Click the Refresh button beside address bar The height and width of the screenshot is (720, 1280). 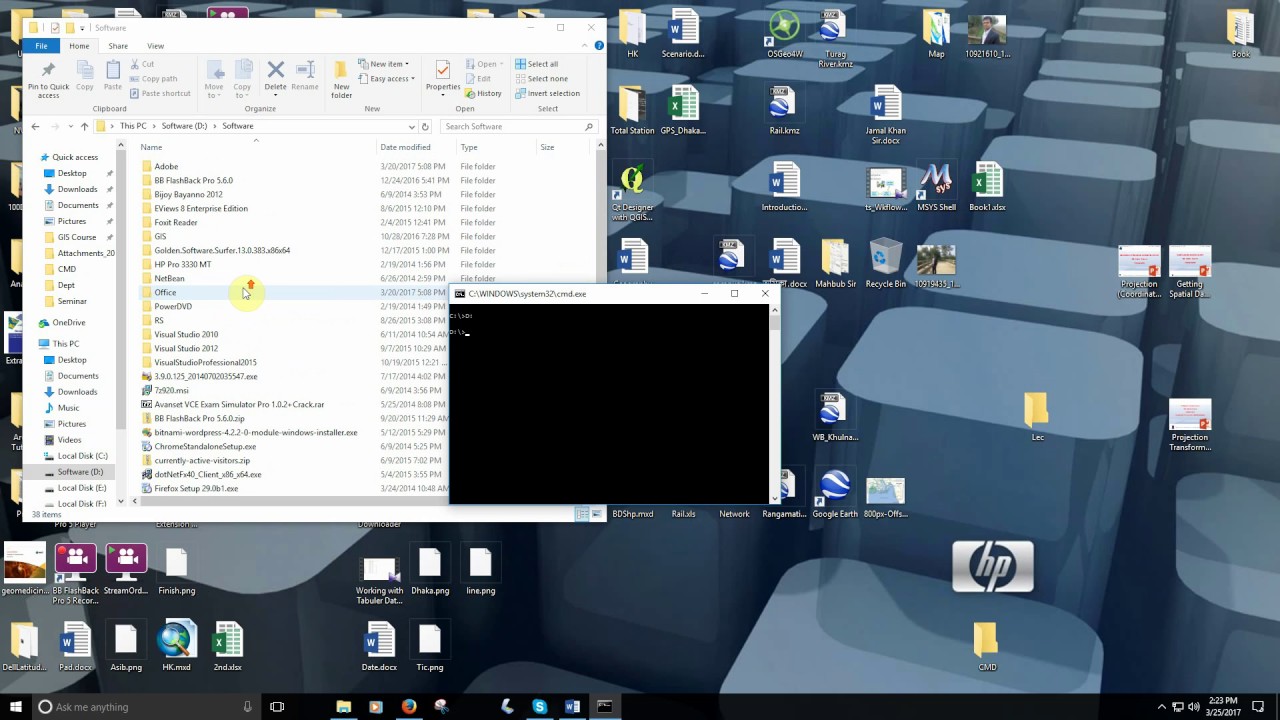(x=425, y=126)
